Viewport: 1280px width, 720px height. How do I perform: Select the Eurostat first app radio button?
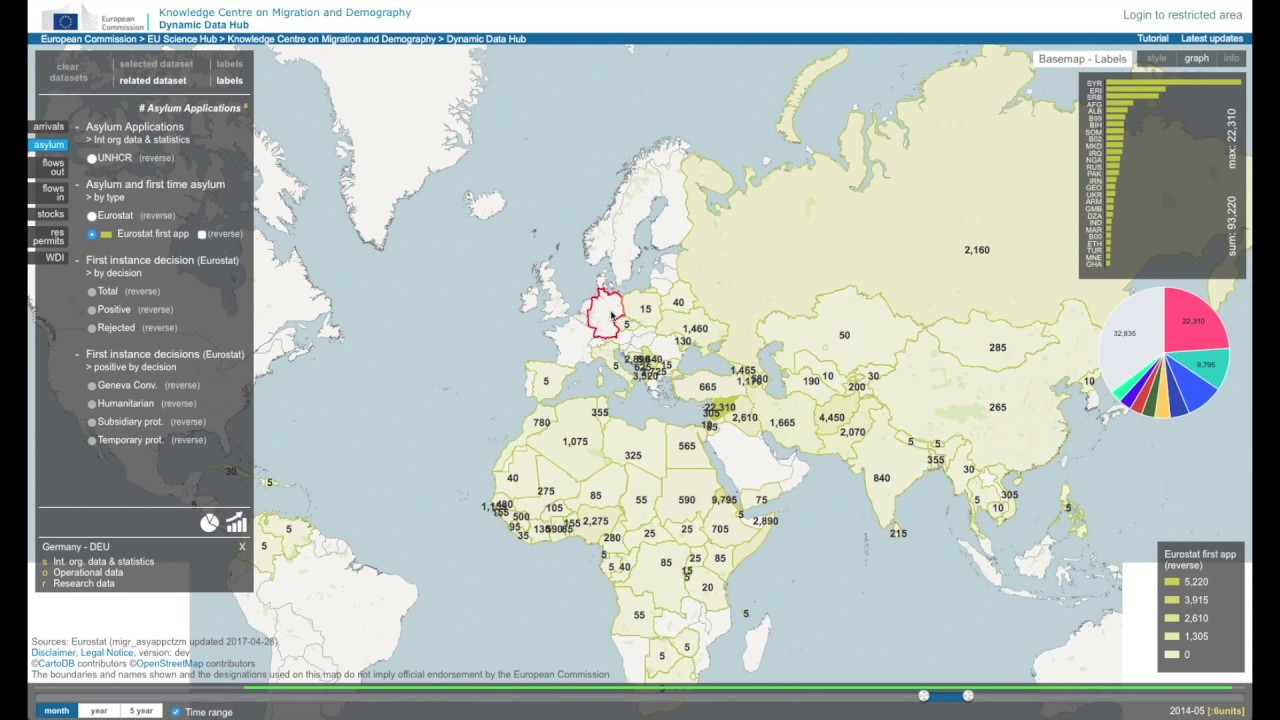(92, 234)
